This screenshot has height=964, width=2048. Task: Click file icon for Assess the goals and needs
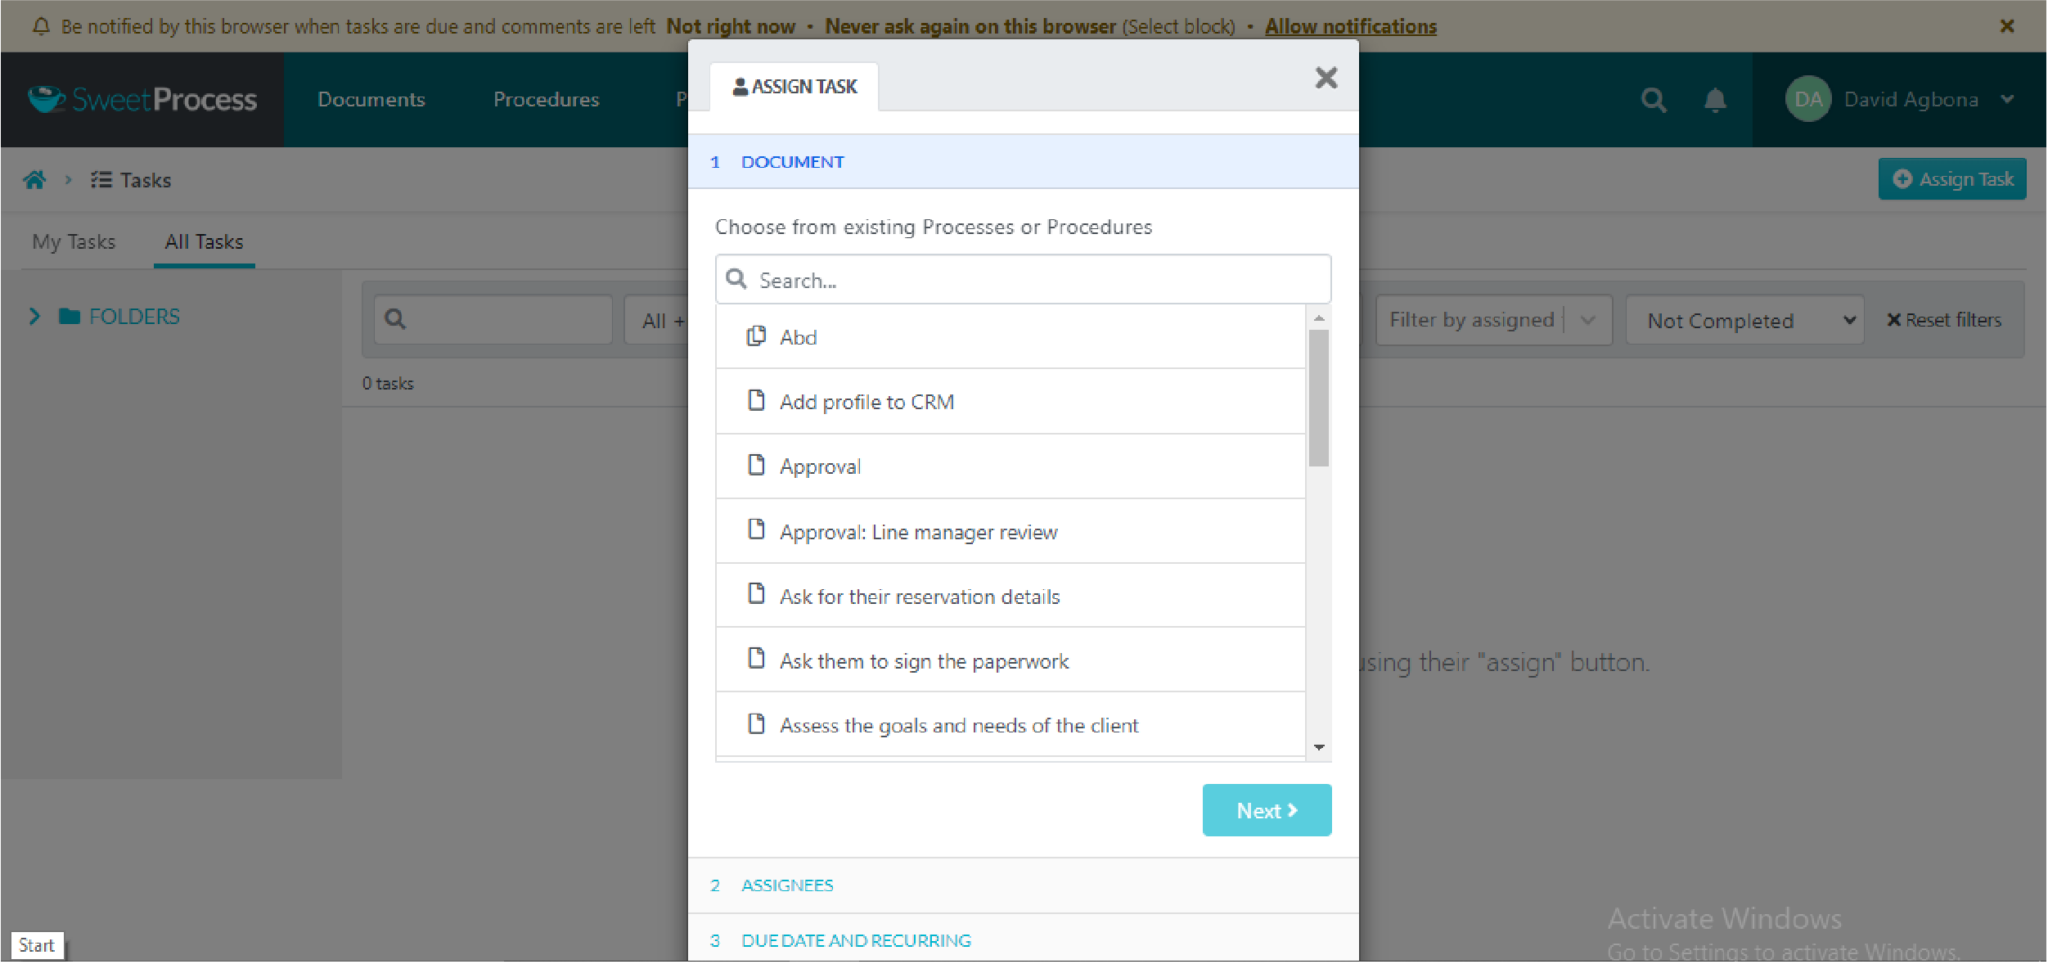[x=756, y=724]
